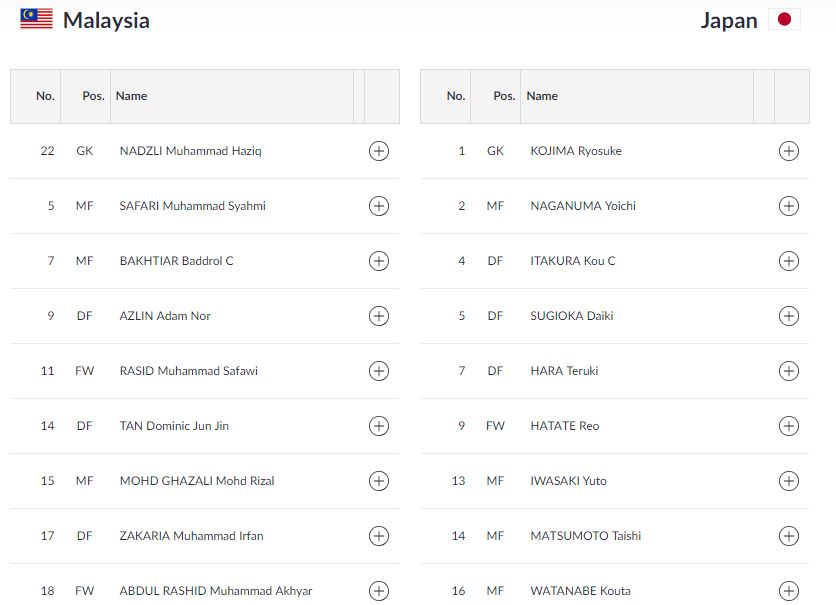Image resolution: width=836 pixels, height=605 pixels.
Task: Expand HATATE Reo's details
Action: tap(789, 425)
